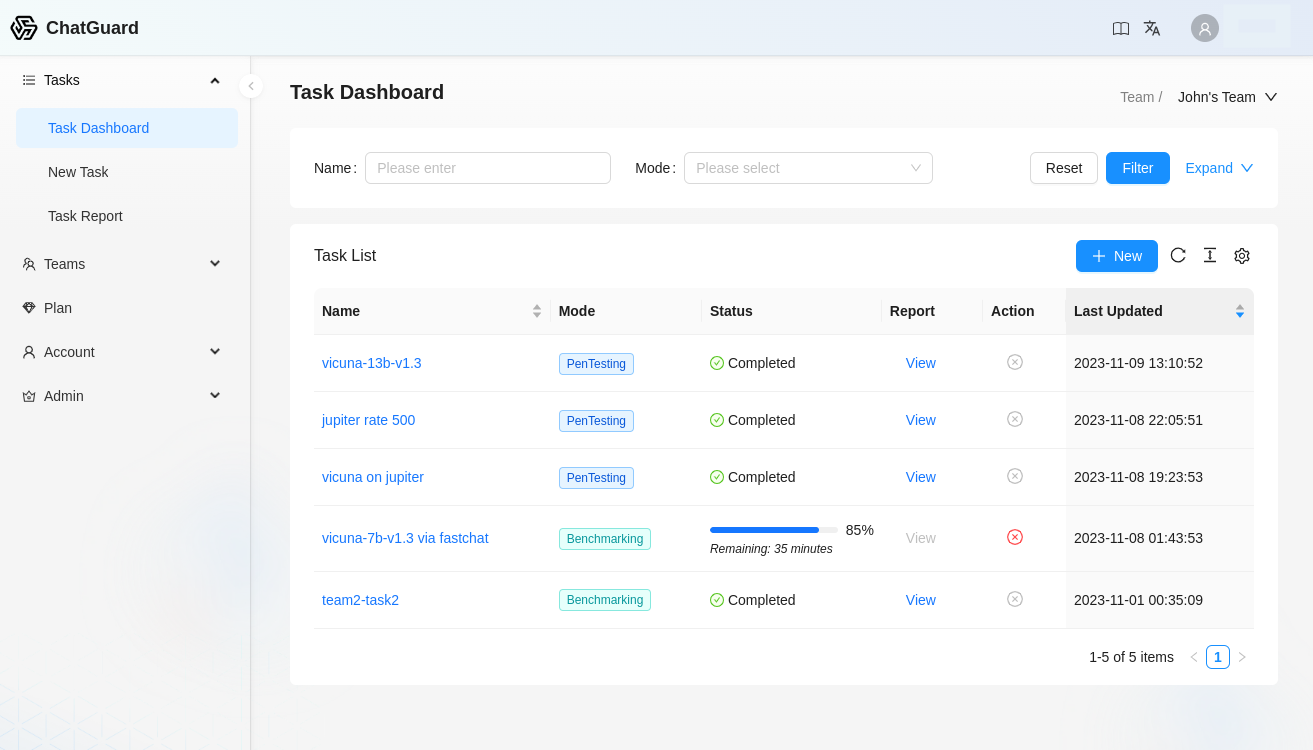Screen dimensions: 1313x750
Task: Click the sort control on the Name column
Action: pyautogui.click(x=537, y=311)
